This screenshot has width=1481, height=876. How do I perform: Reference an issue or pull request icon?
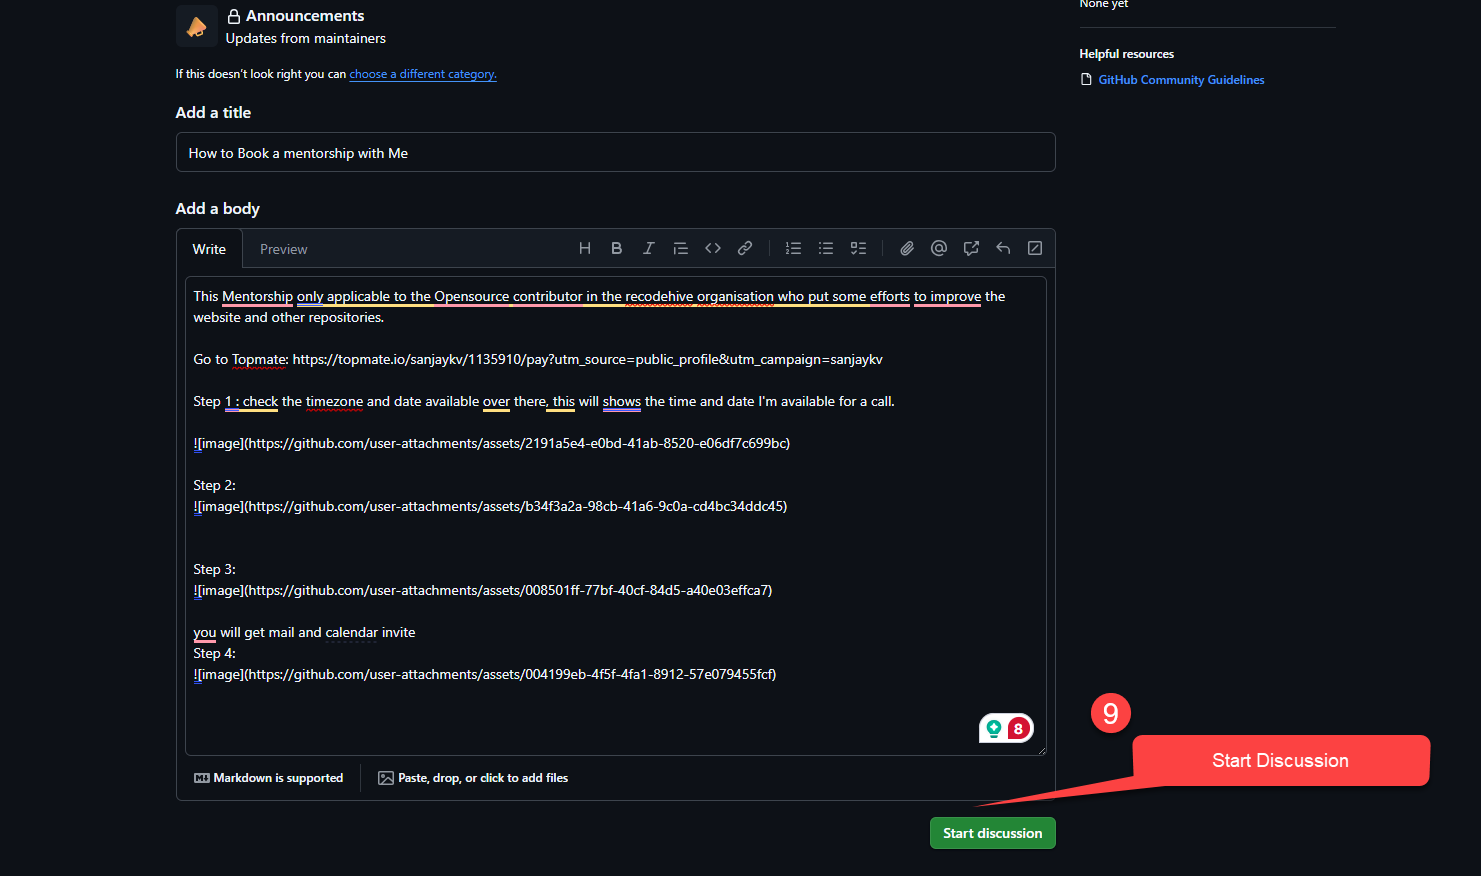point(971,248)
